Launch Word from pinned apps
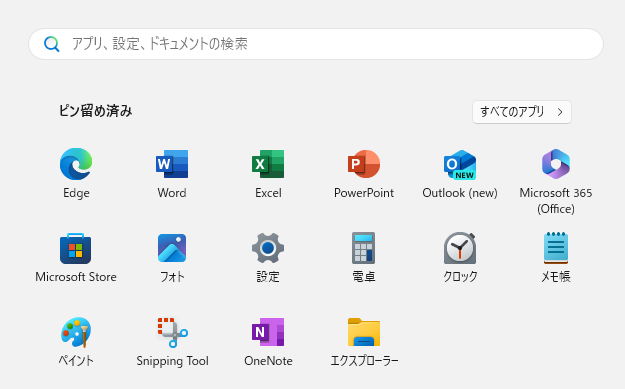 (x=172, y=164)
